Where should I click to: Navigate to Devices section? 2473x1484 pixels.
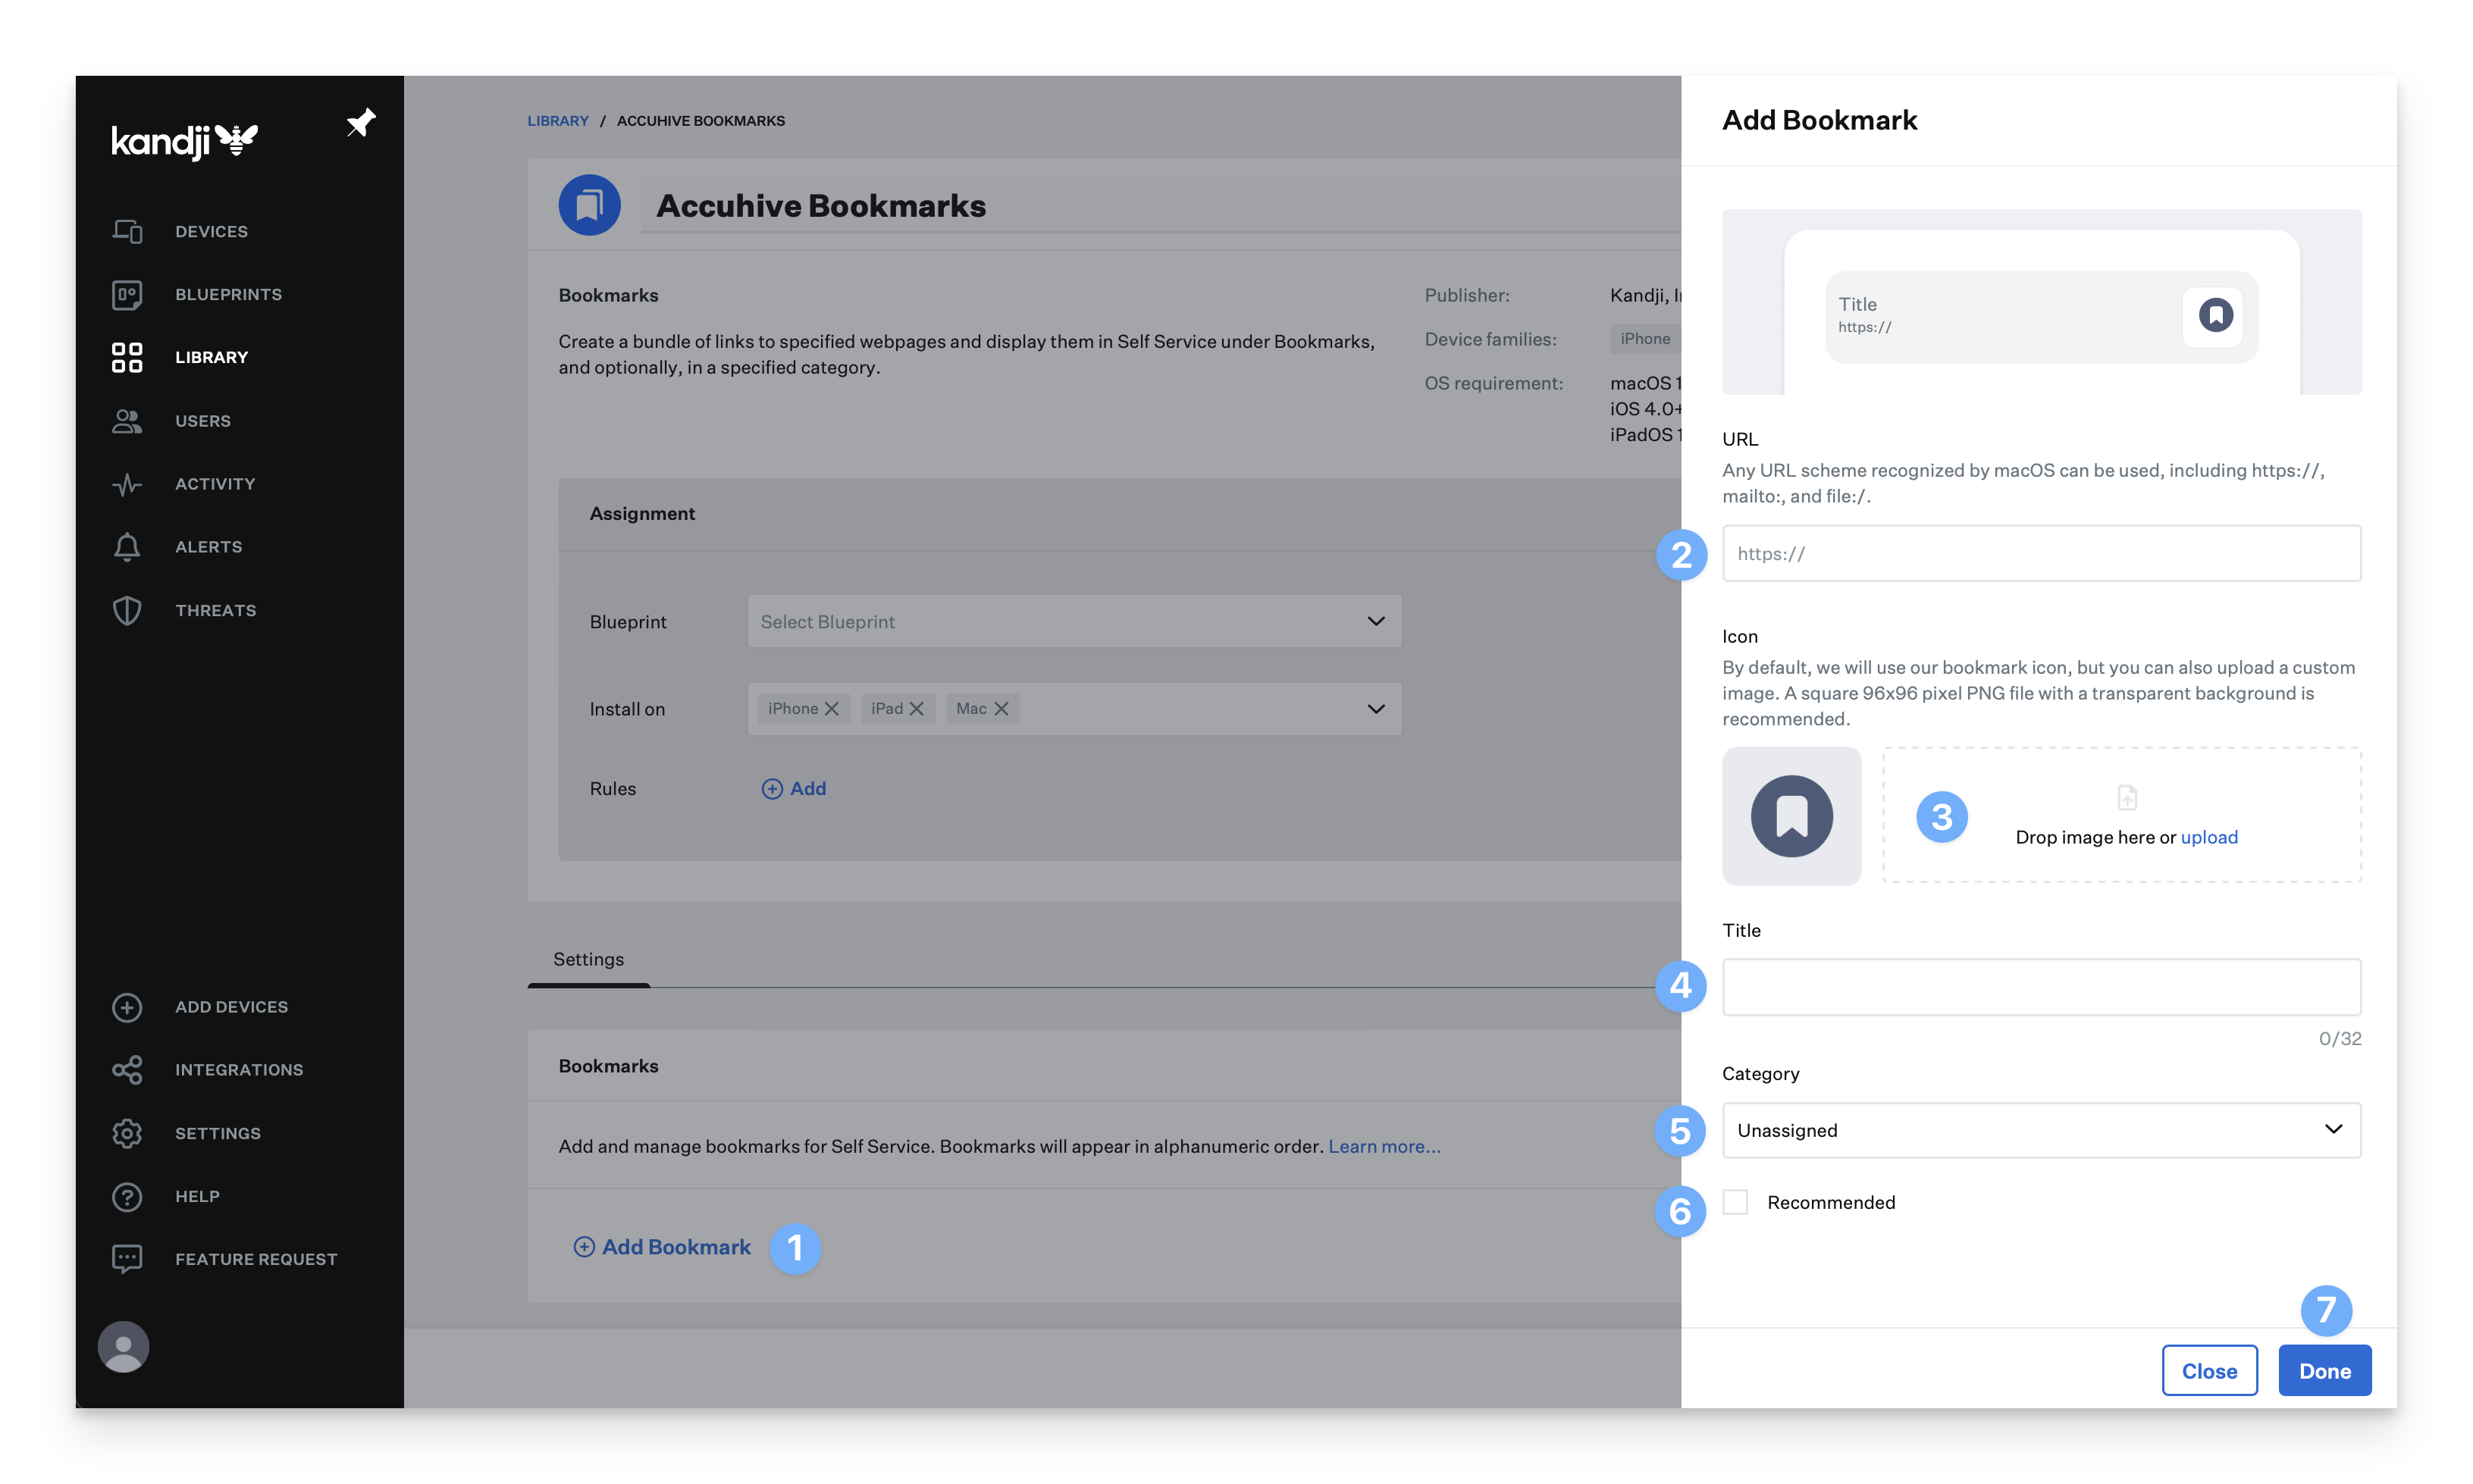click(x=210, y=230)
